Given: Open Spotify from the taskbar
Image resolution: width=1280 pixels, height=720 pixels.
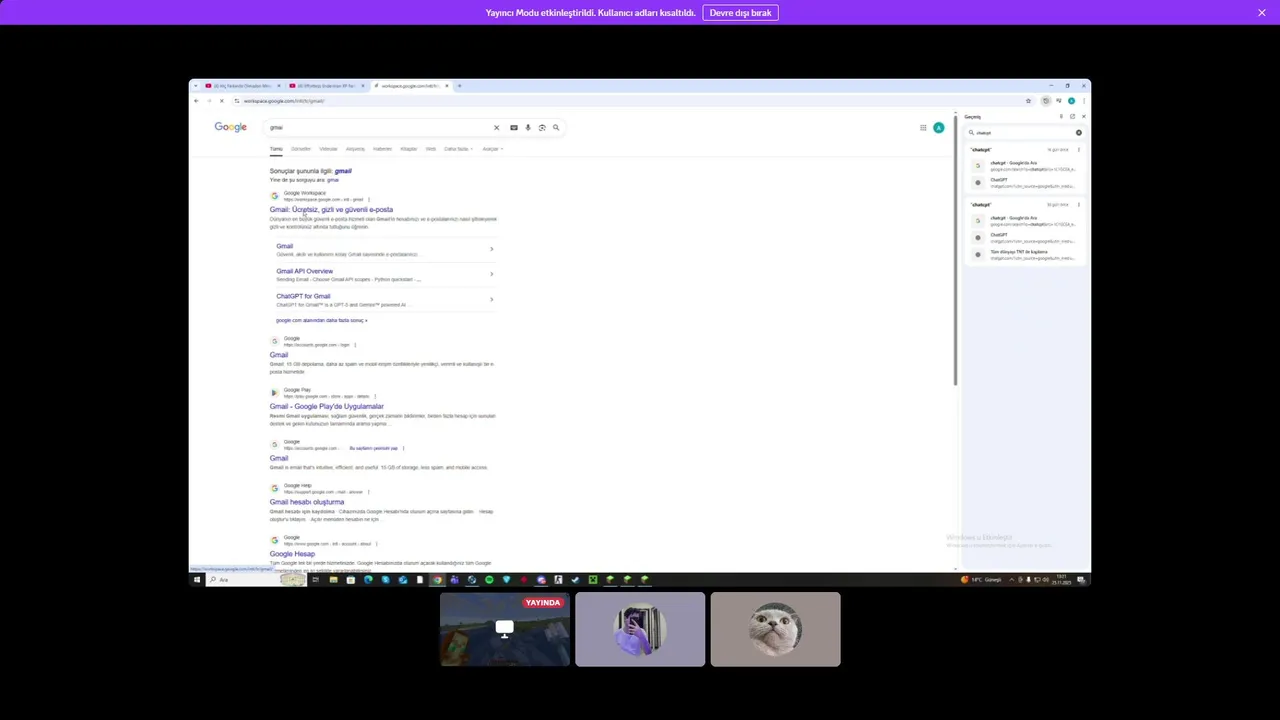Looking at the screenshot, I should pos(489,579).
